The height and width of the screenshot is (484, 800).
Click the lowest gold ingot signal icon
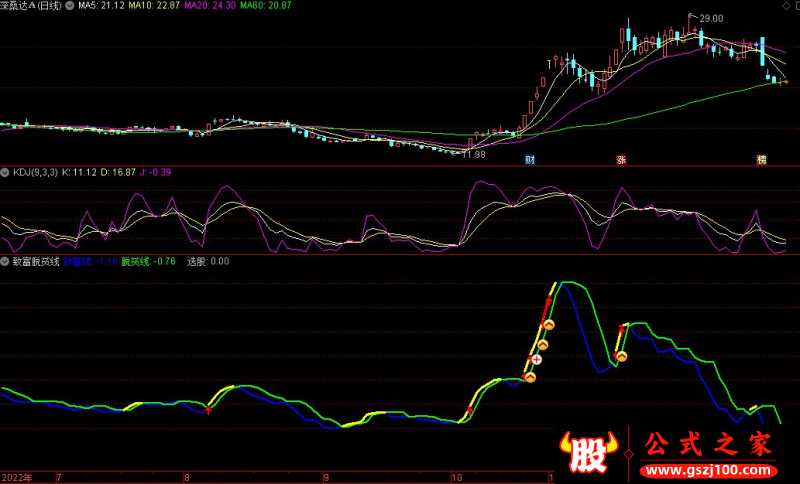(530, 377)
